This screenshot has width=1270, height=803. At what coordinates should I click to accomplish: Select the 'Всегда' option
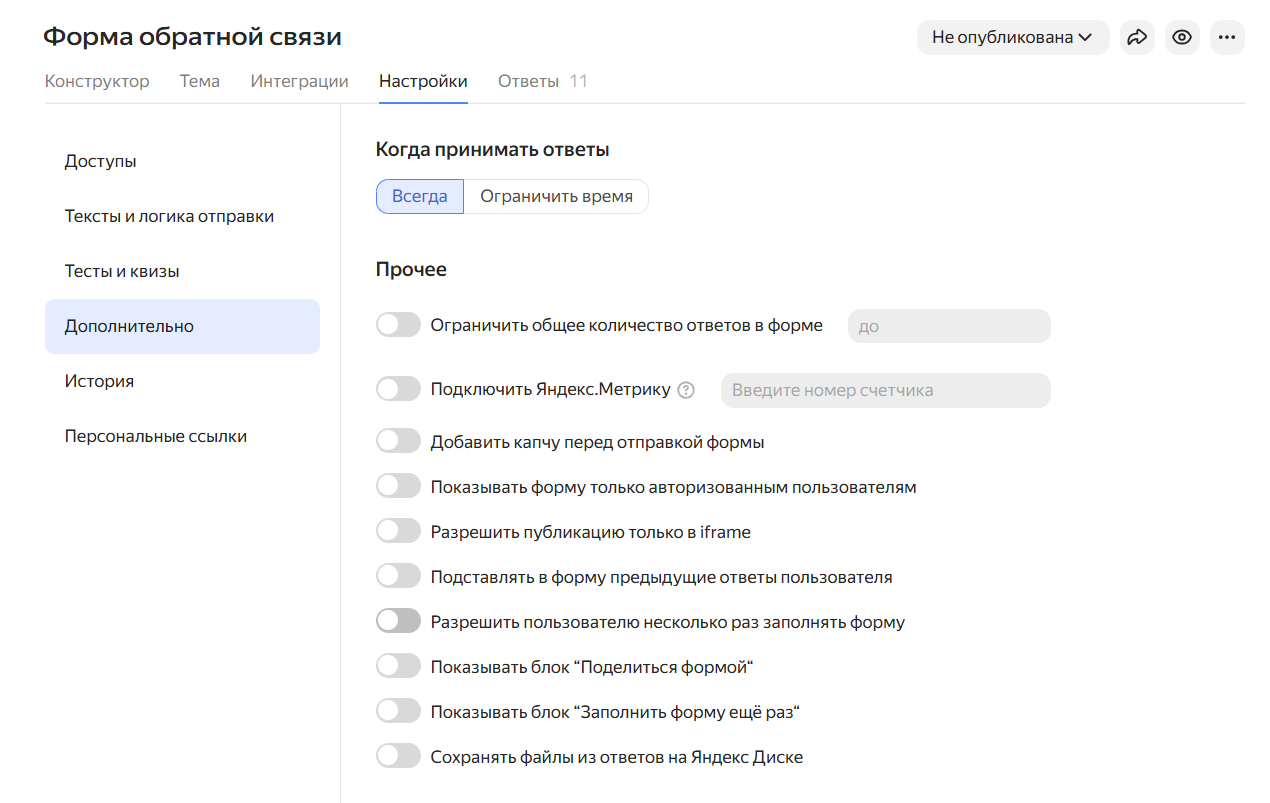click(419, 196)
